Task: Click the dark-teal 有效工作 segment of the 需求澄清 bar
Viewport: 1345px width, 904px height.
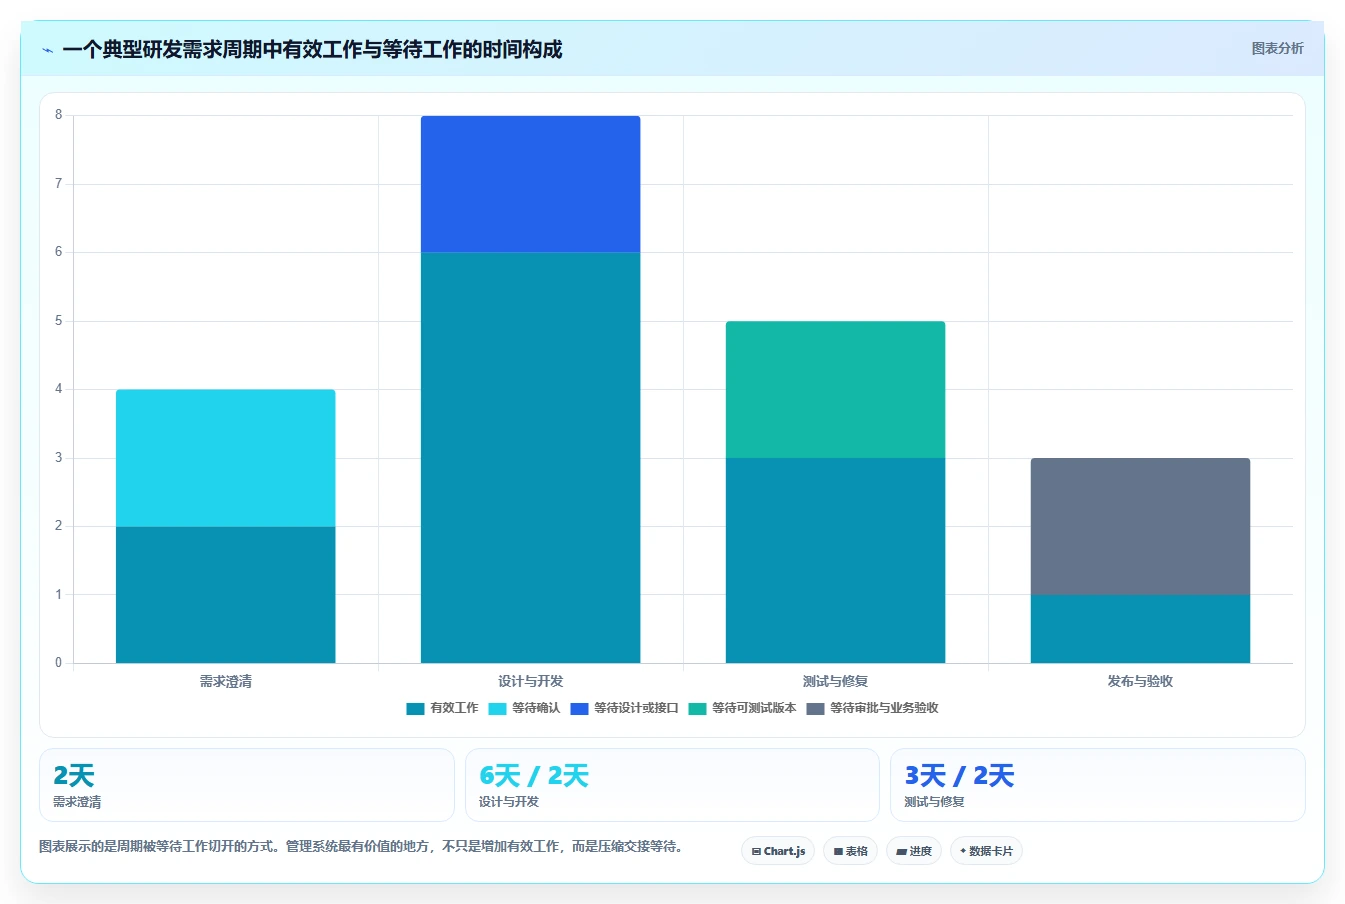Action: click(225, 595)
